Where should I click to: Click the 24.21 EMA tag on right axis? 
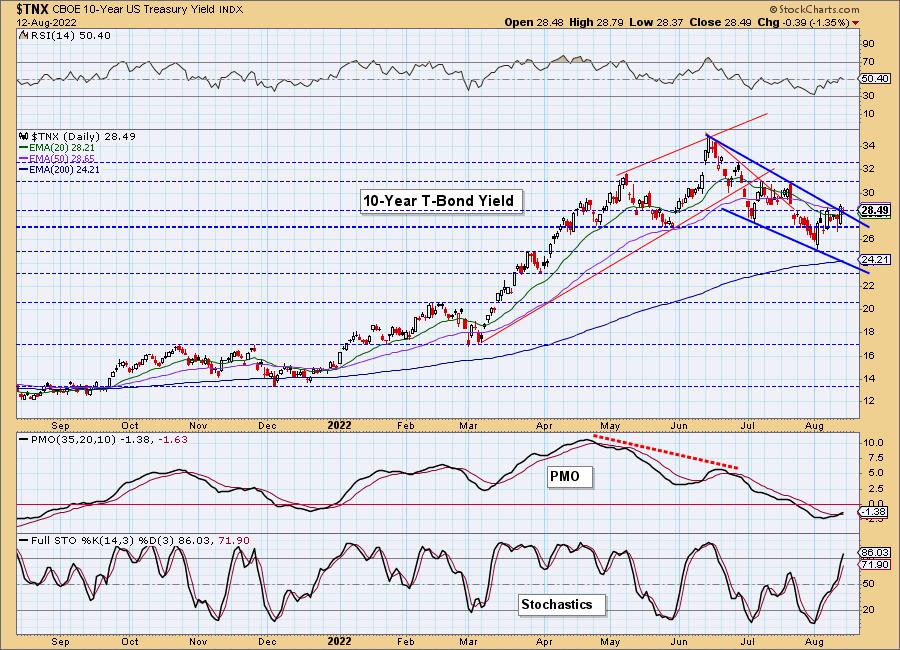(875, 260)
